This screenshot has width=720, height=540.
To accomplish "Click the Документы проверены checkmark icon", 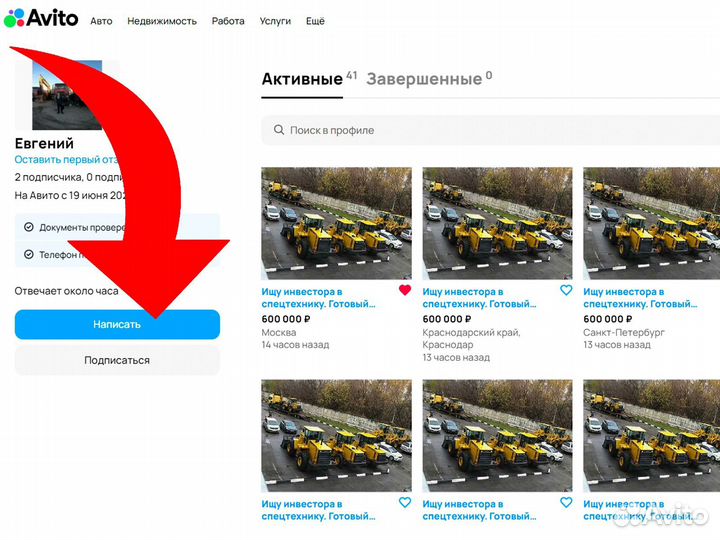I will 28,227.
